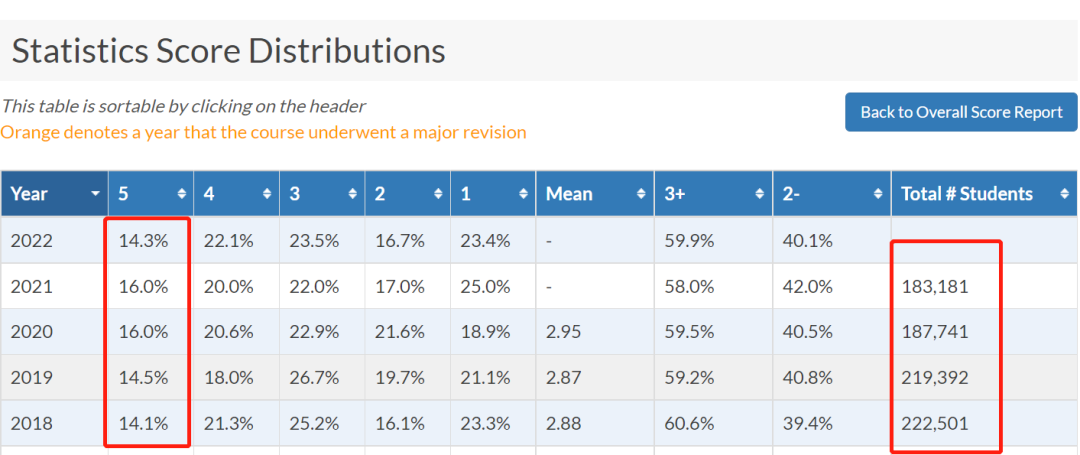Click the Year header dropdown arrow
This screenshot has height=455, width=1080.
96,195
